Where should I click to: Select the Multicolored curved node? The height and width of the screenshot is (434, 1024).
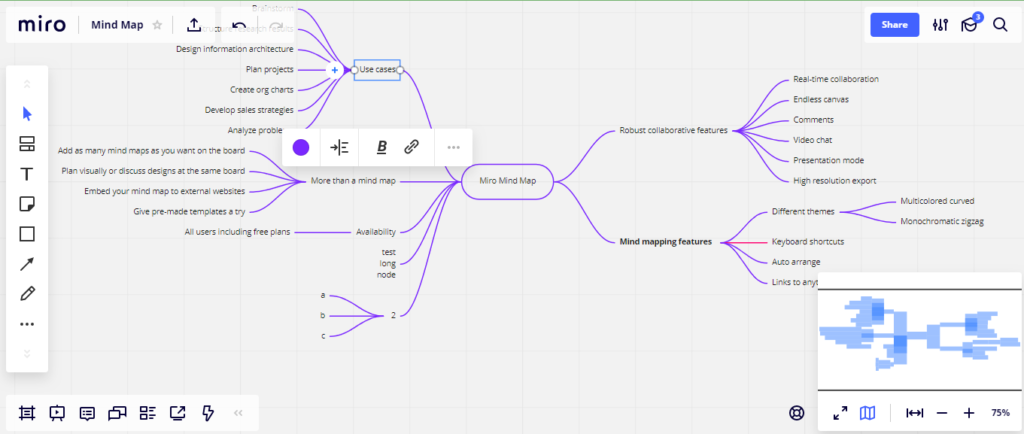[937, 201]
